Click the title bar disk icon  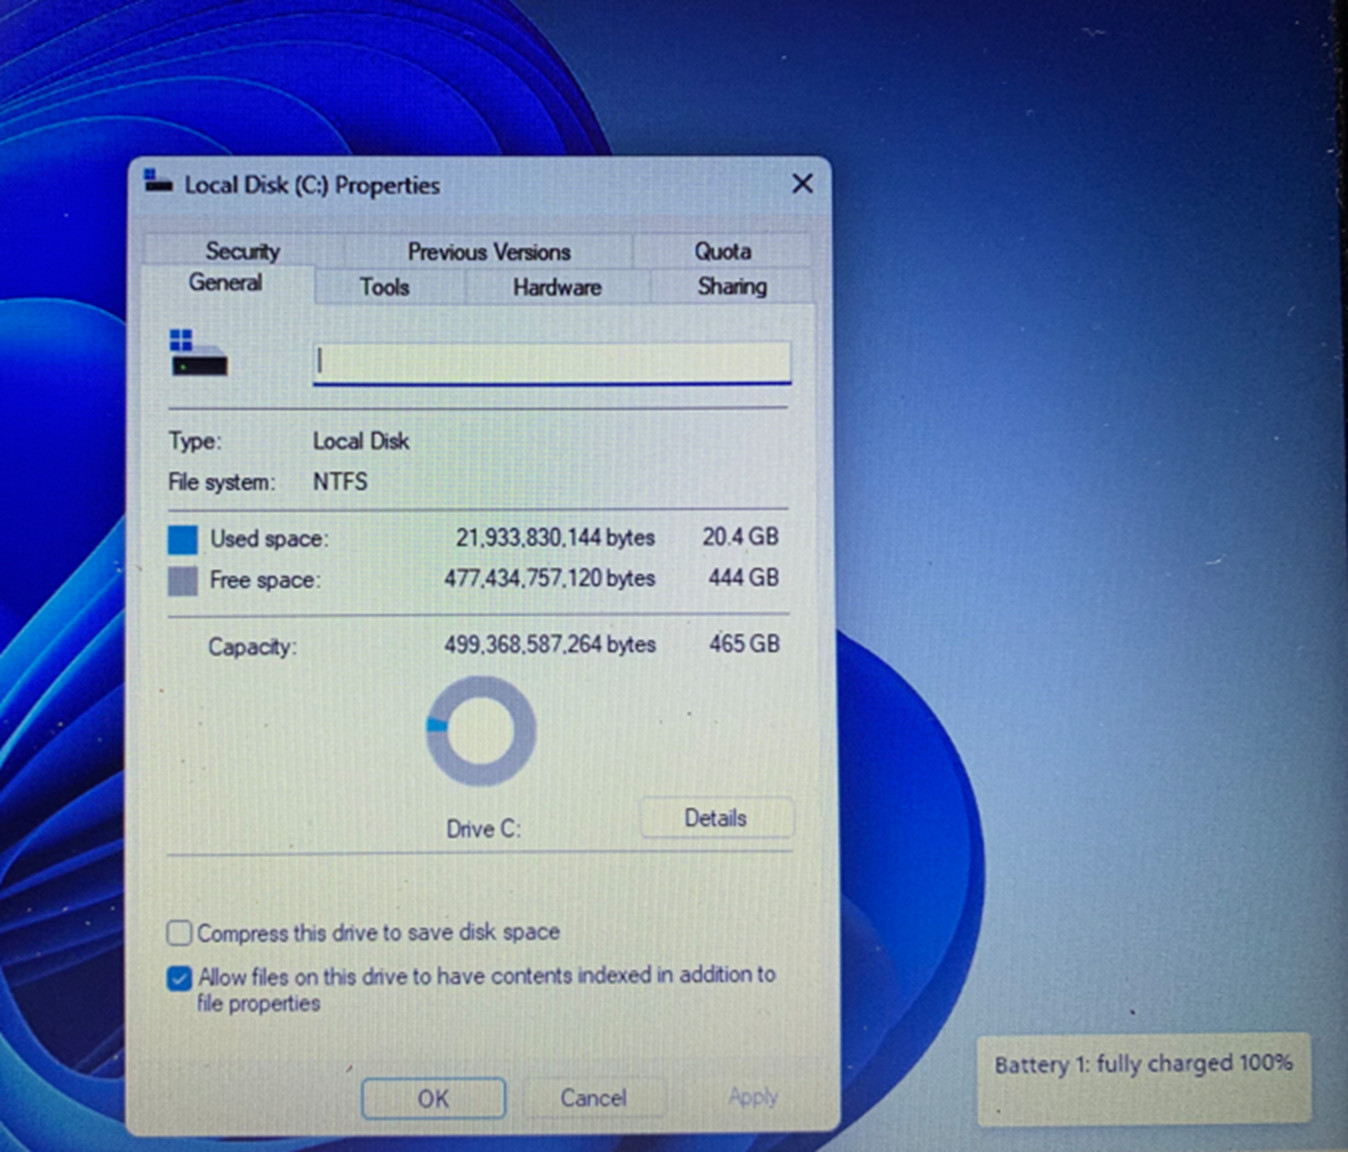click(x=158, y=182)
